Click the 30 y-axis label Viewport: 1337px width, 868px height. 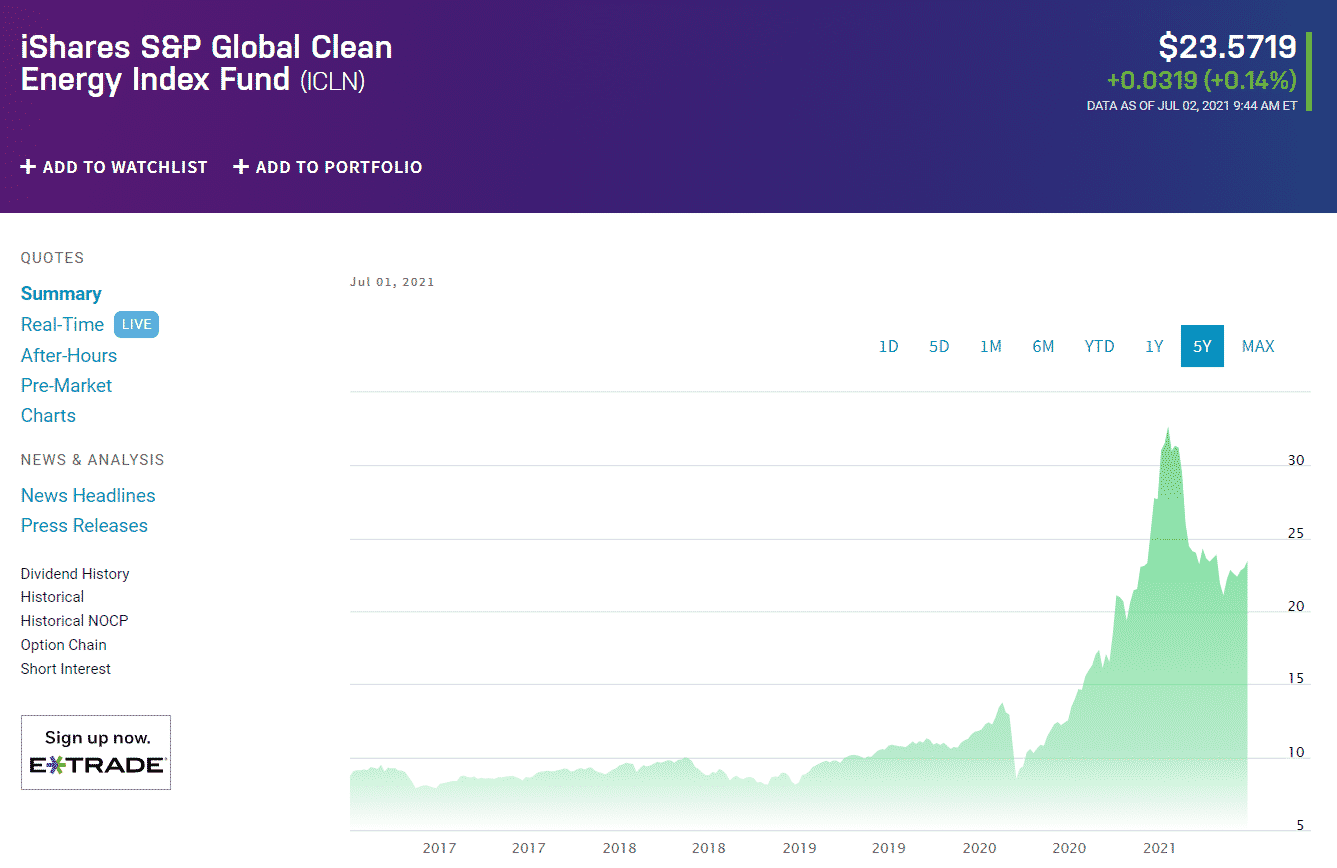click(x=1296, y=461)
